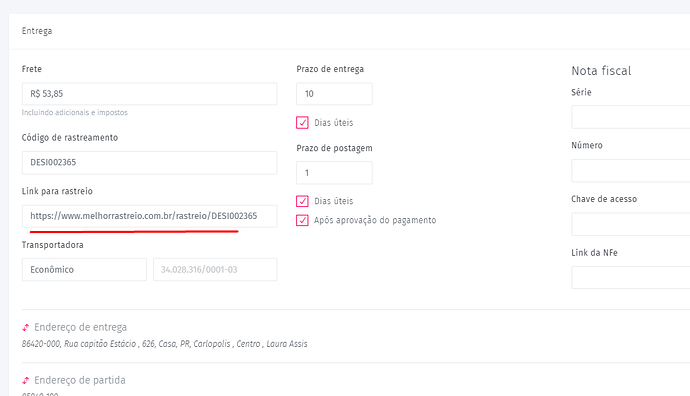This screenshot has height=396, width=690.
Task: Uncheck Dias úteis under Prazo de postagem
Action: (x=302, y=201)
